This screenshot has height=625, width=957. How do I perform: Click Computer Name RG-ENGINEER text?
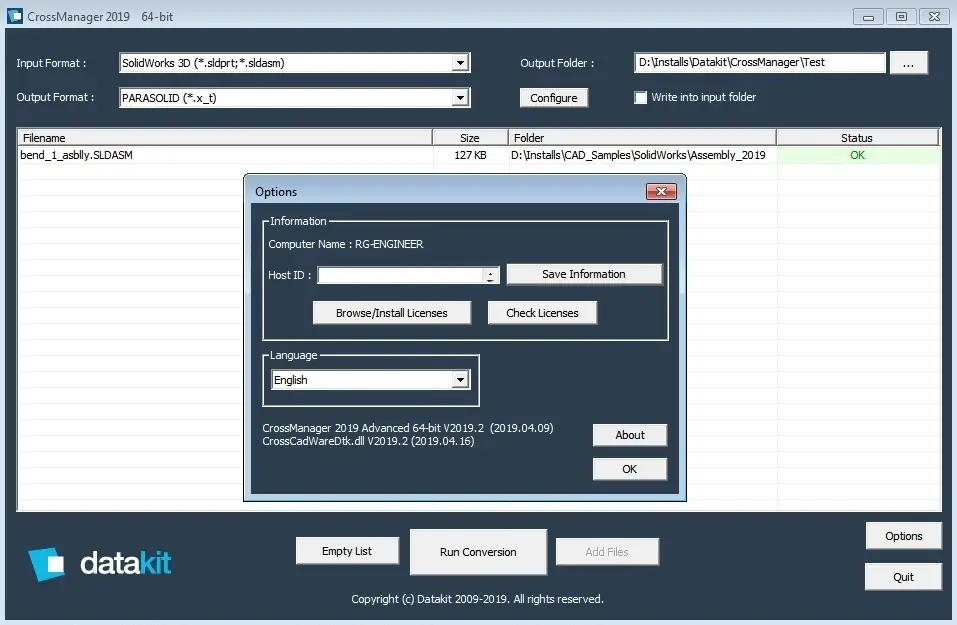345,244
